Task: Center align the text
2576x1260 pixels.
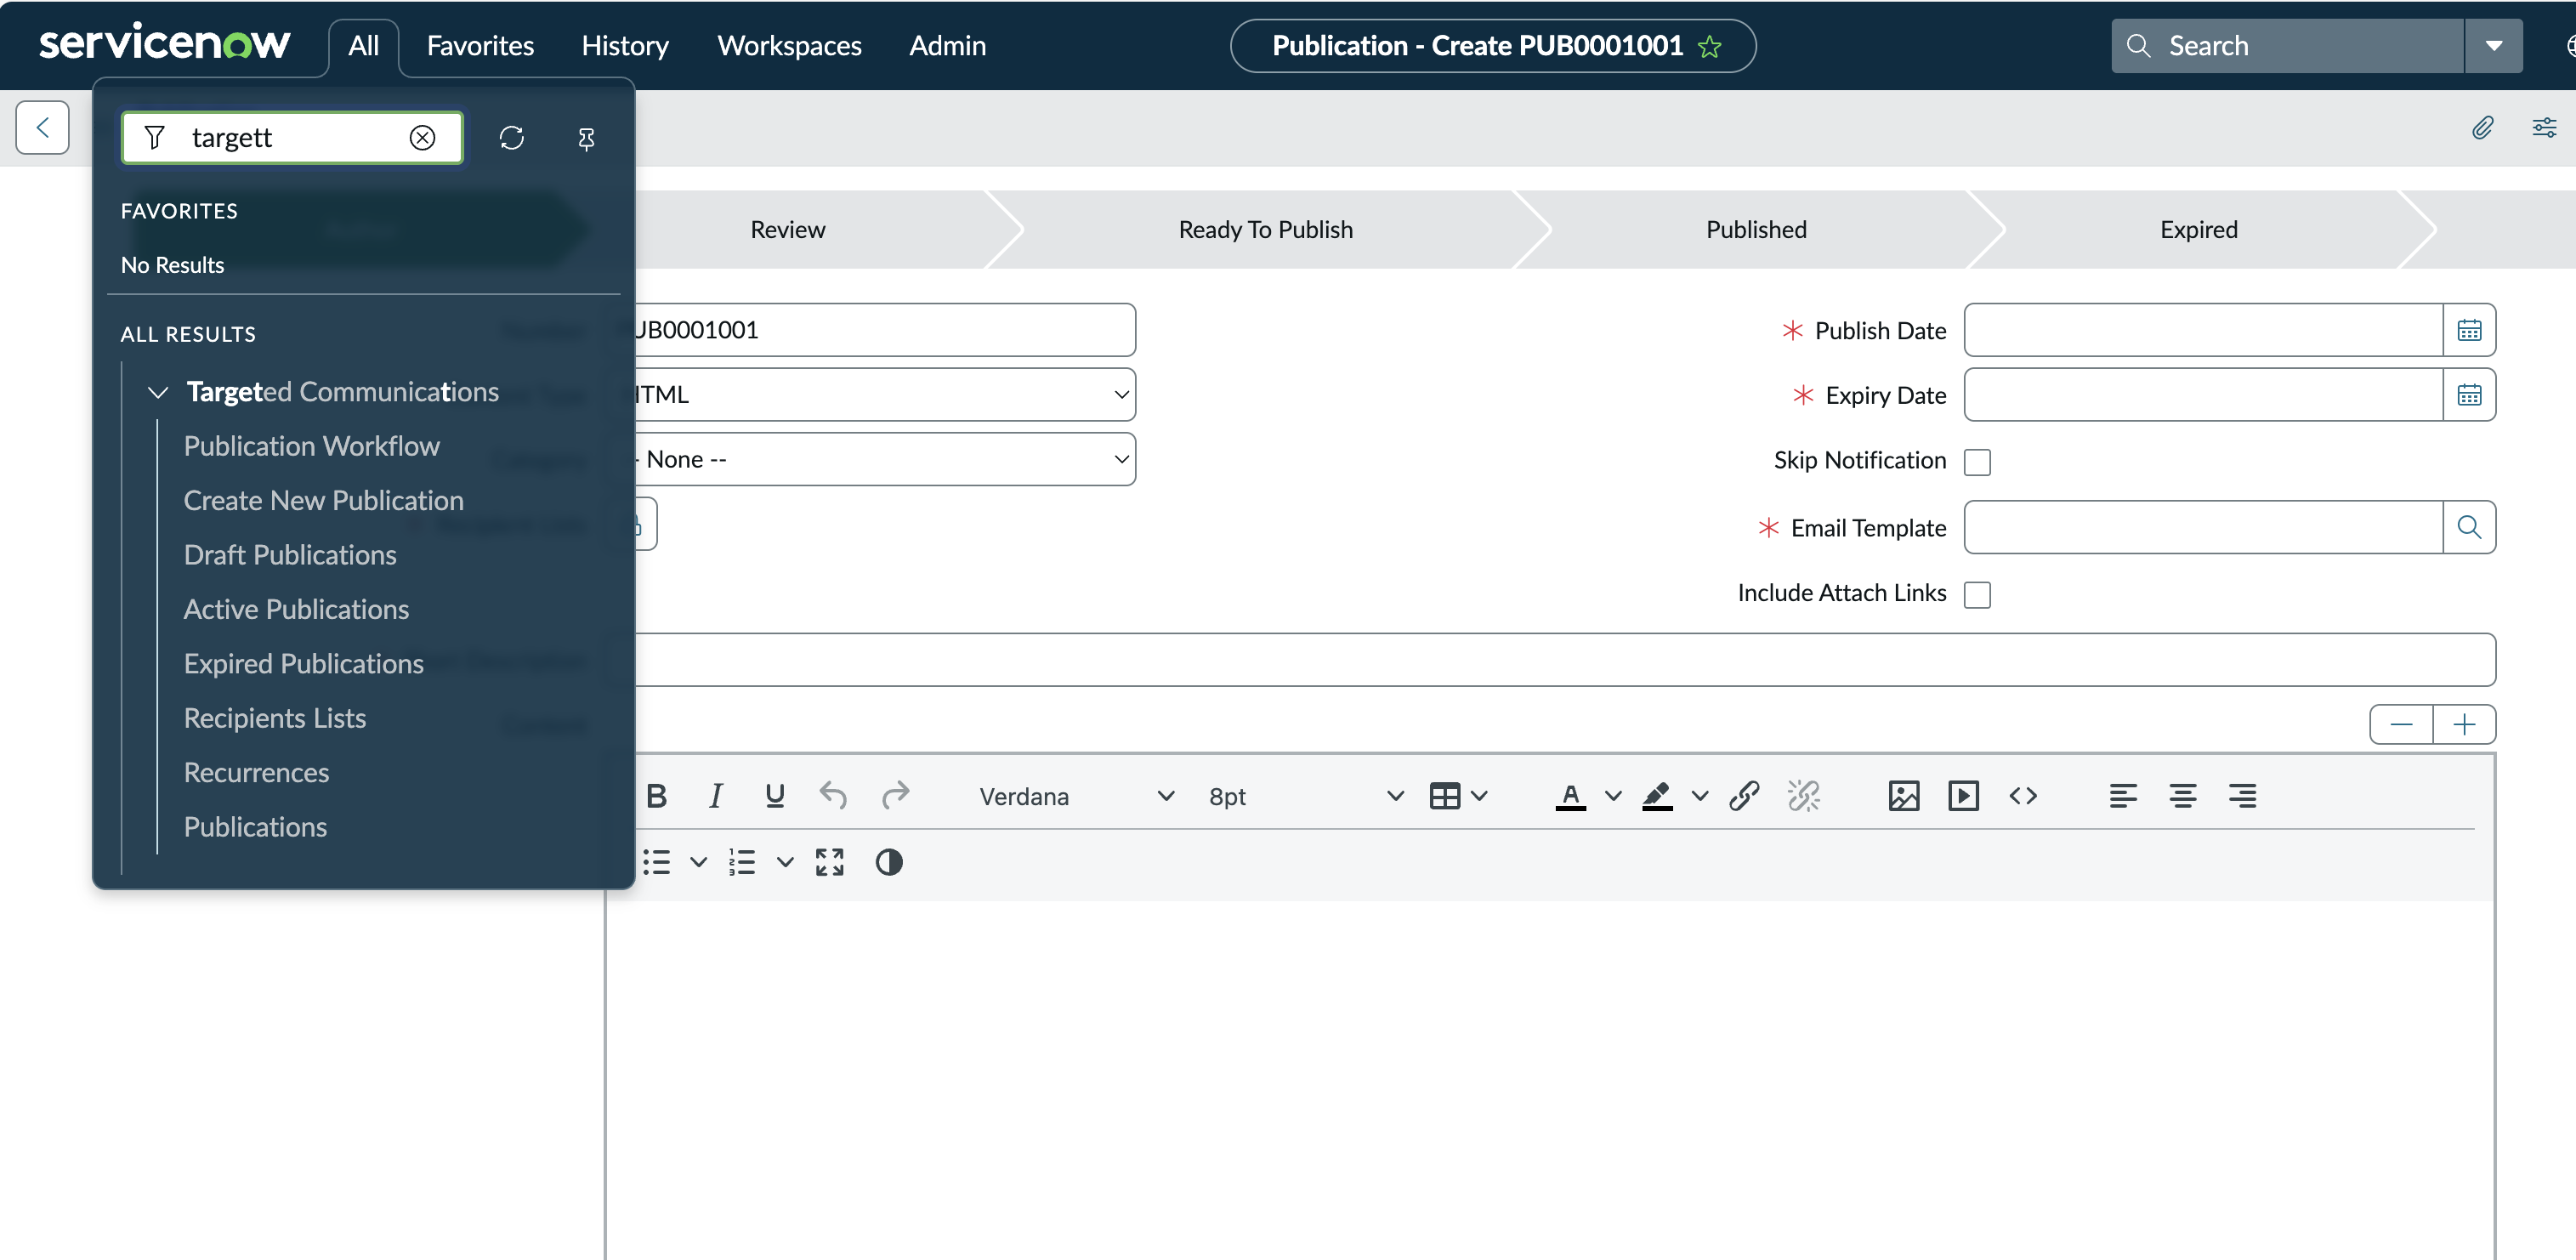Action: click(x=2183, y=796)
